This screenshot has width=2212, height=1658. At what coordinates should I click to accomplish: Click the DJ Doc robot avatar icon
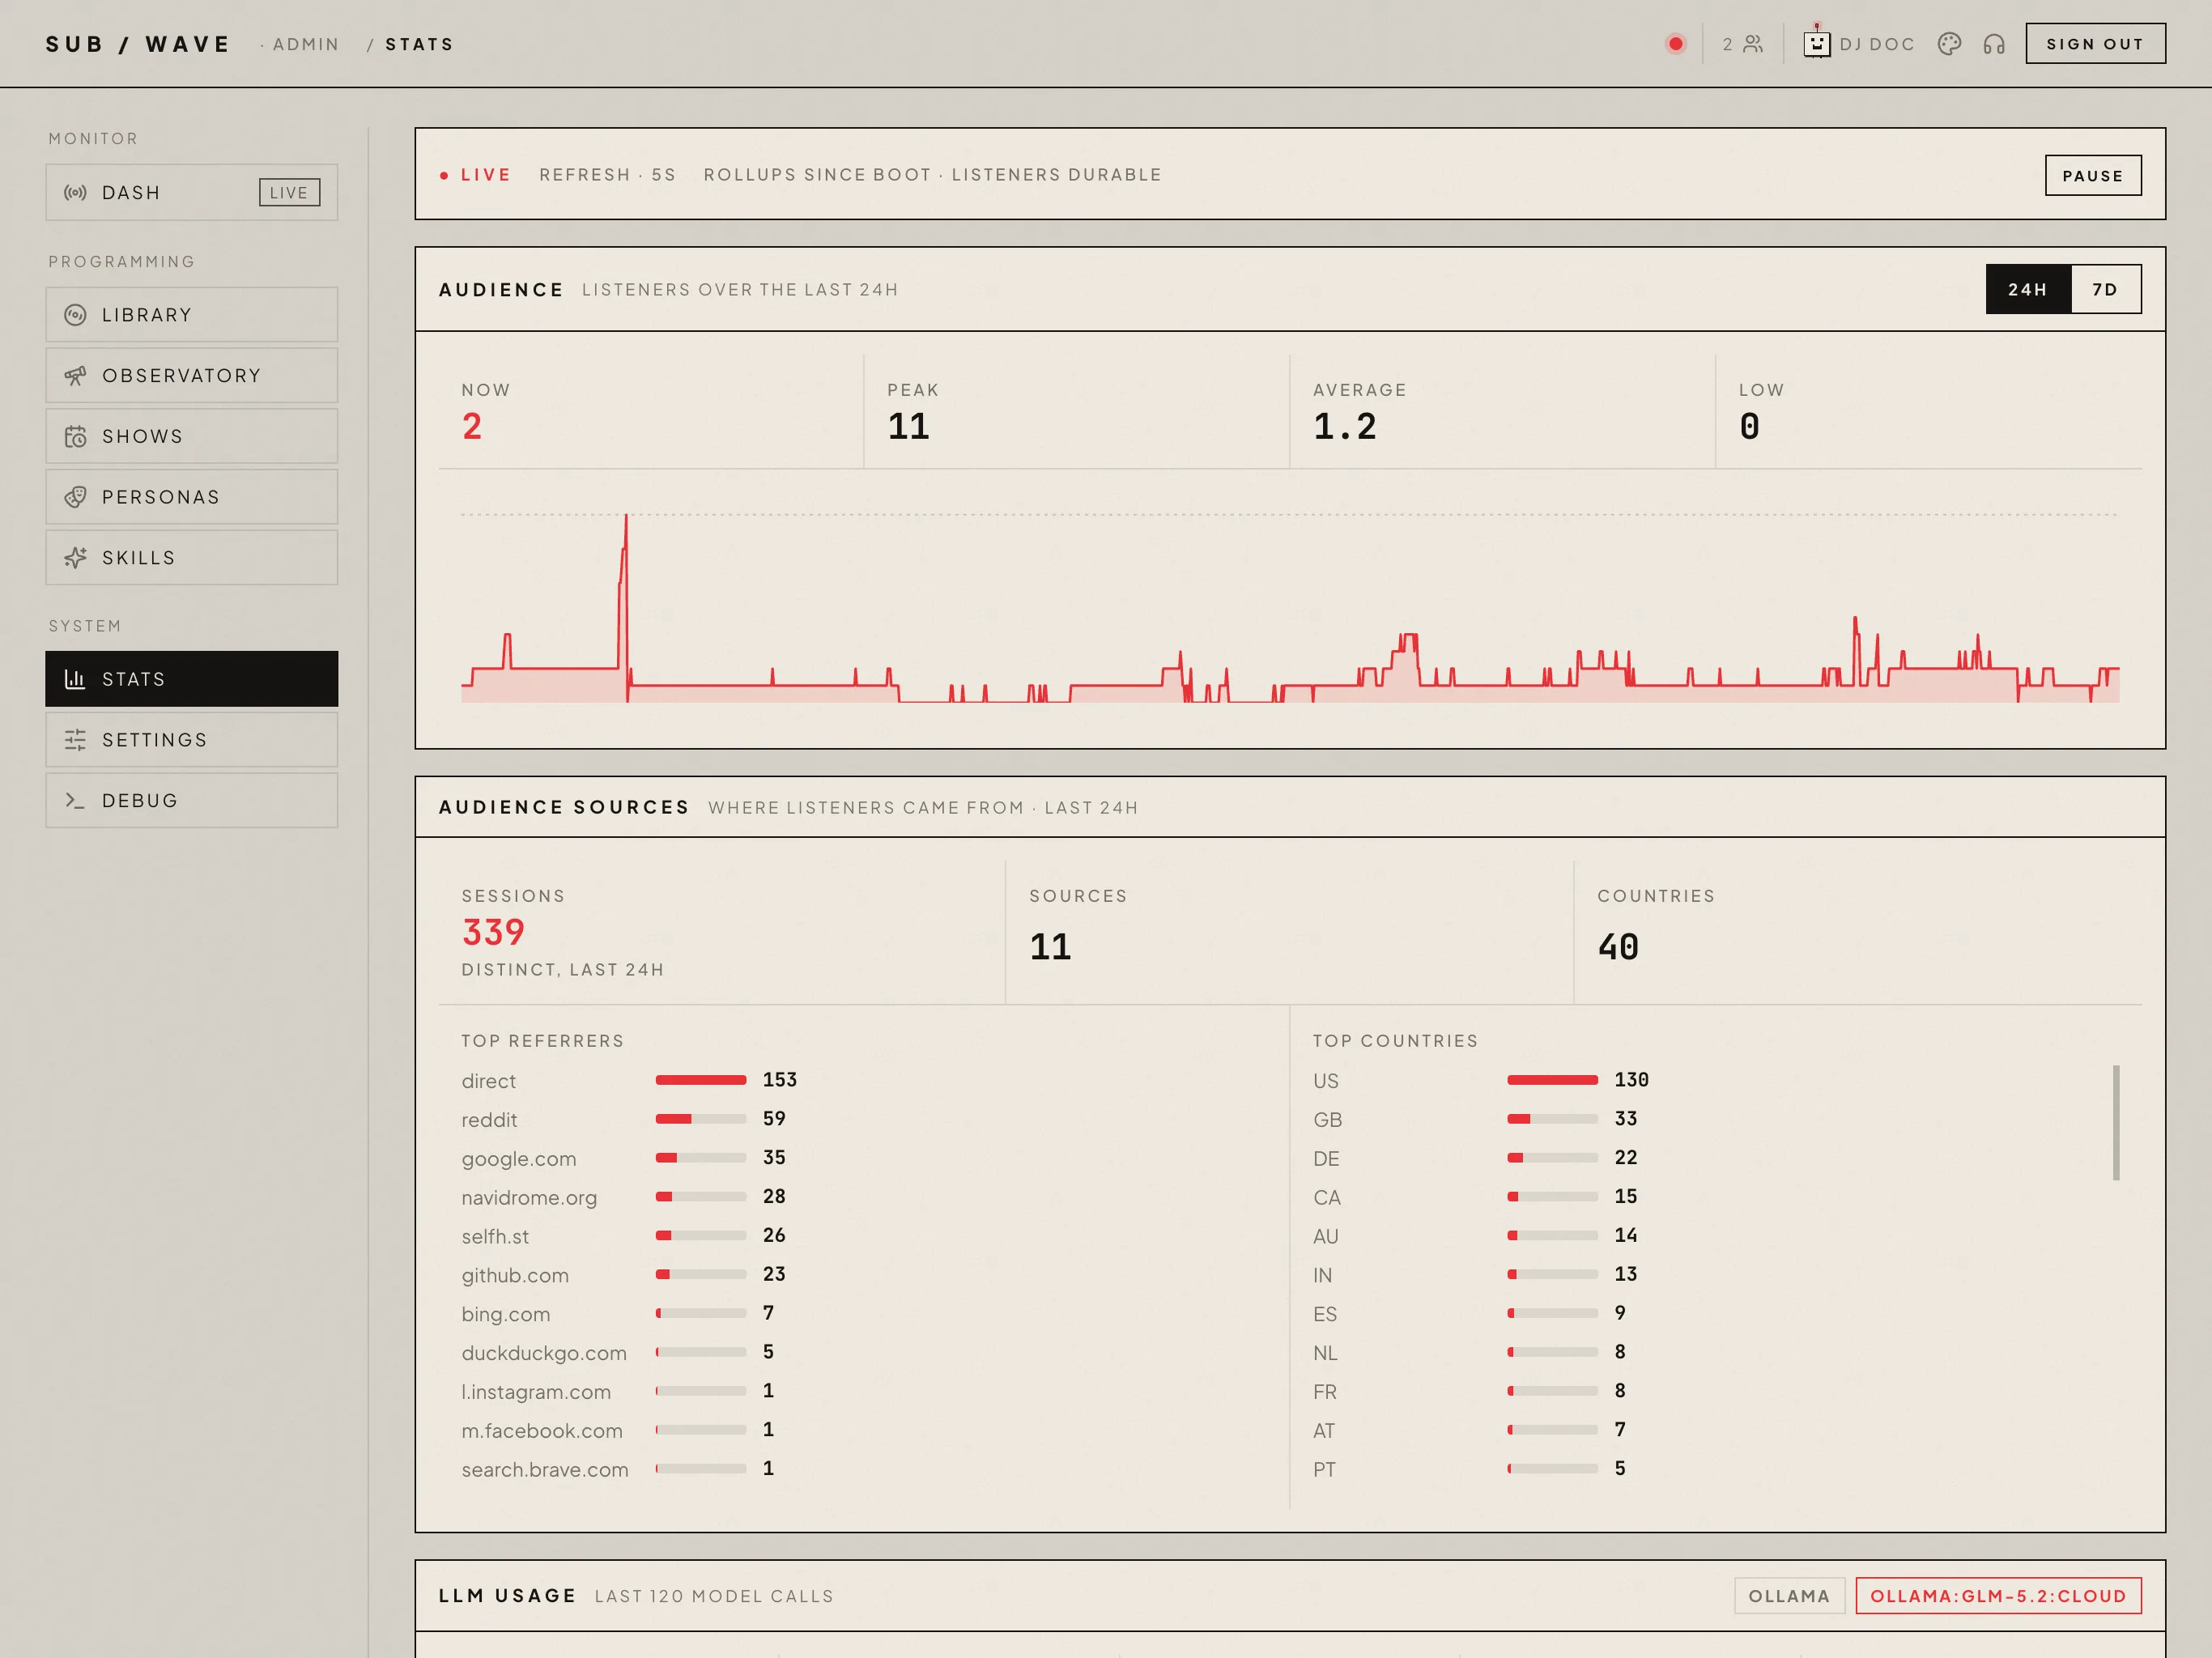pos(1817,43)
